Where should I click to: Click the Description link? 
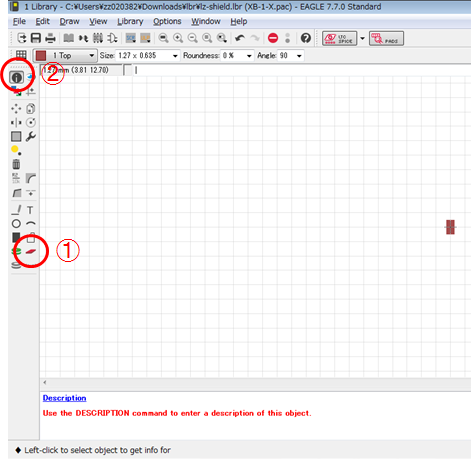[x=64, y=398]
